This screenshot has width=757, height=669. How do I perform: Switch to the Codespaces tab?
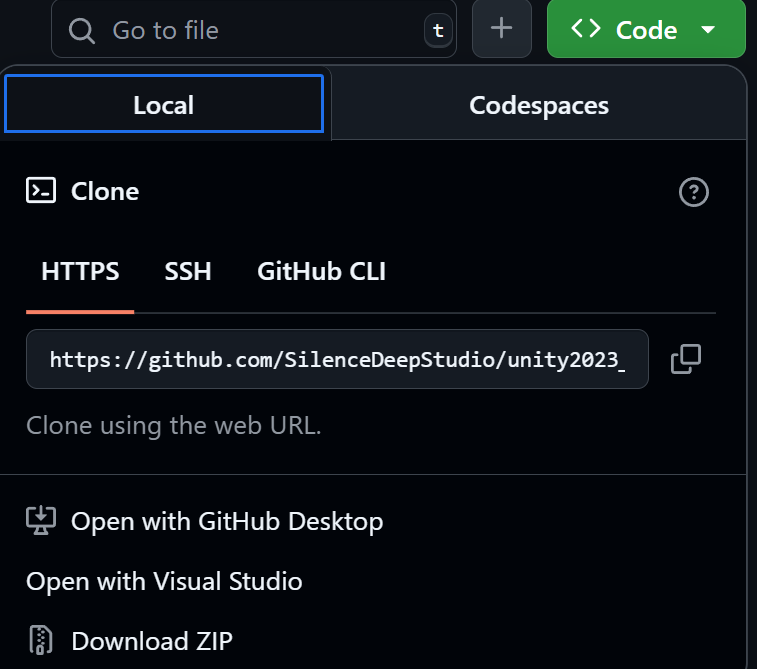539,105
